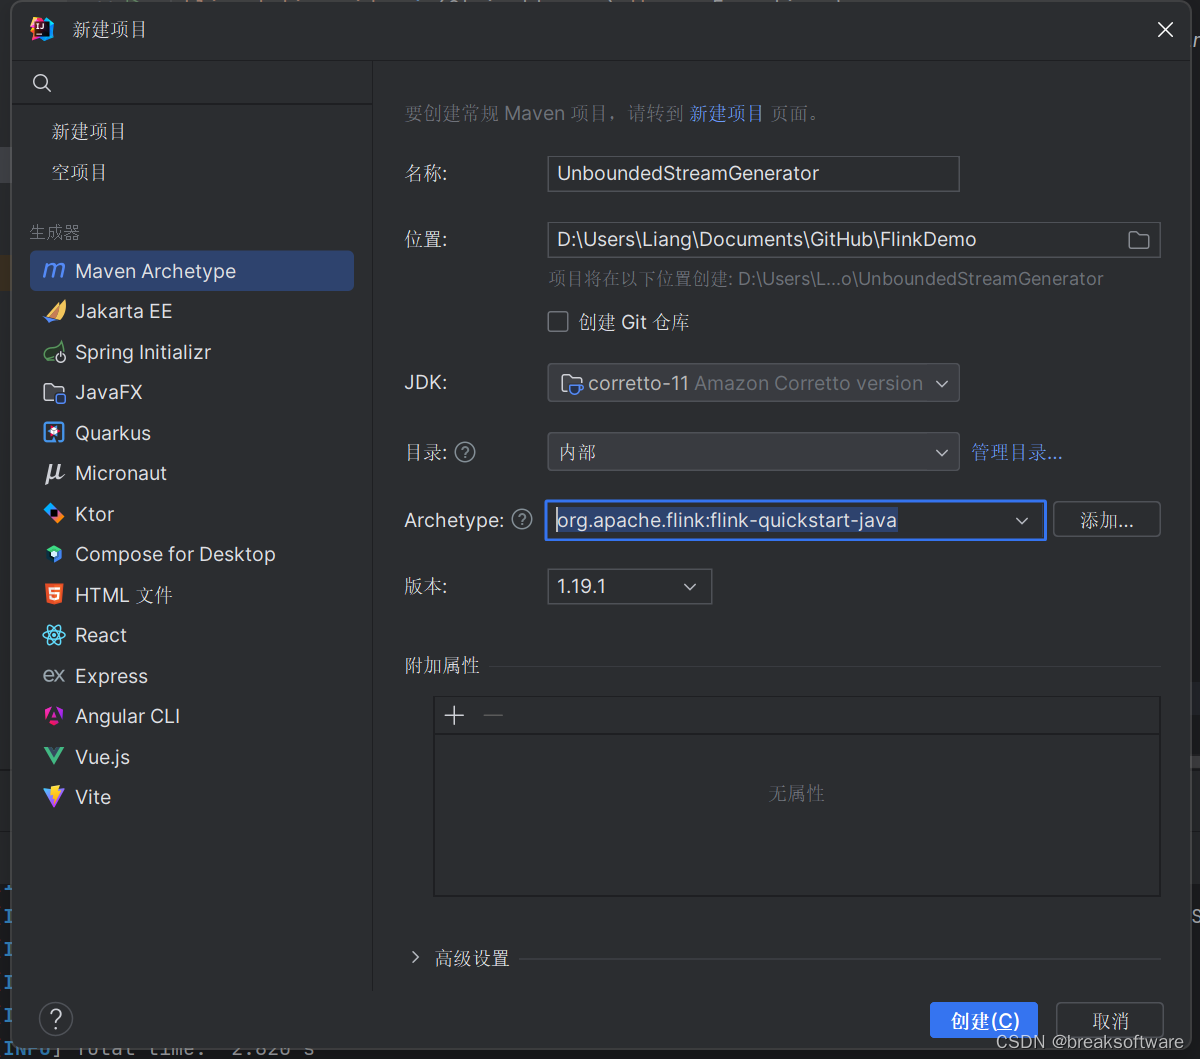Select Spring Initializr generator

click(192, 352)
